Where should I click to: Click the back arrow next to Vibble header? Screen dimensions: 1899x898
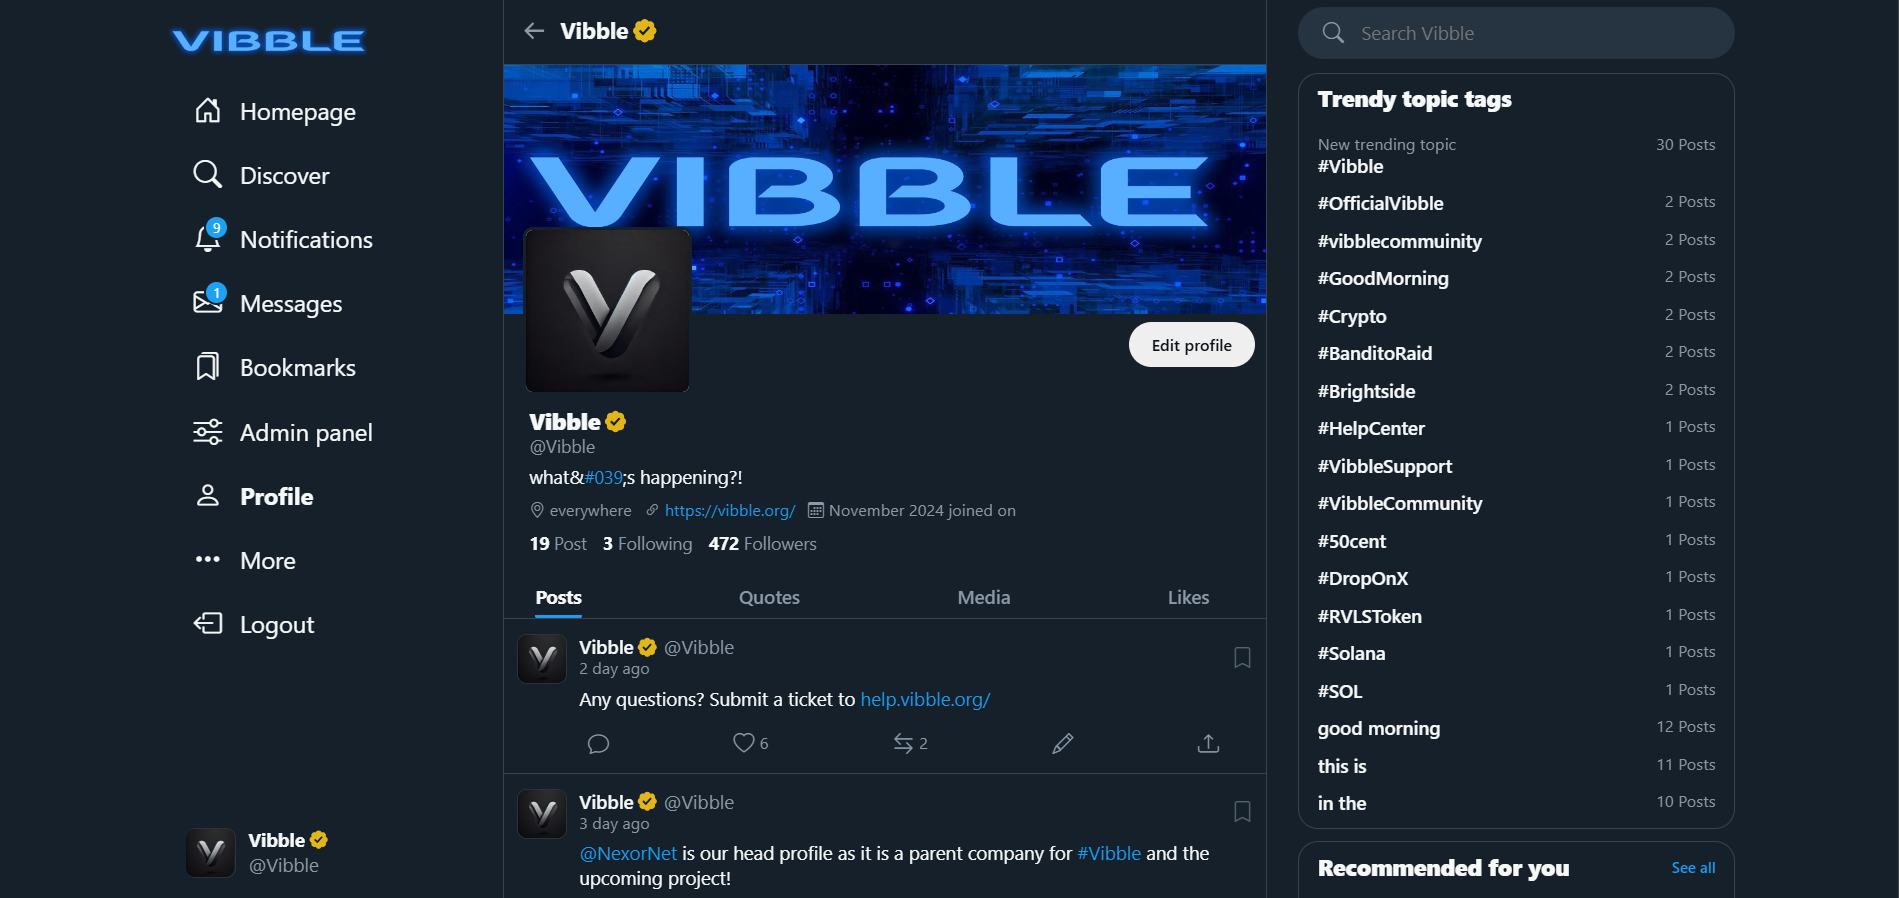[x=534, y=31]
